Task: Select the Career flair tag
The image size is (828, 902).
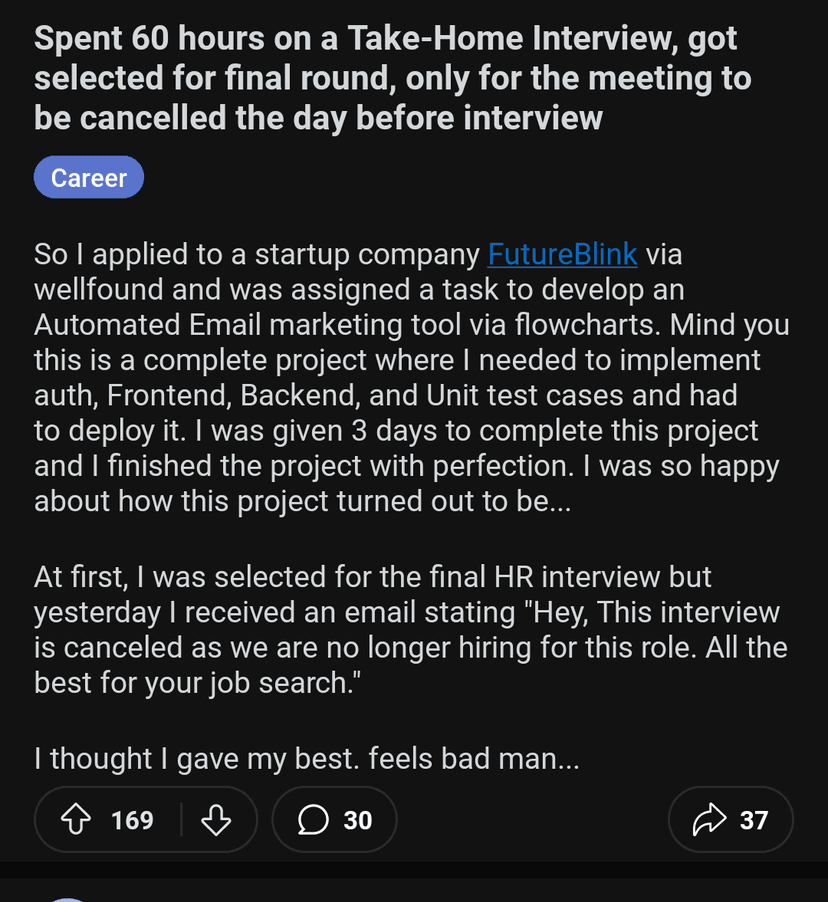Action: (x=89, y=178)
